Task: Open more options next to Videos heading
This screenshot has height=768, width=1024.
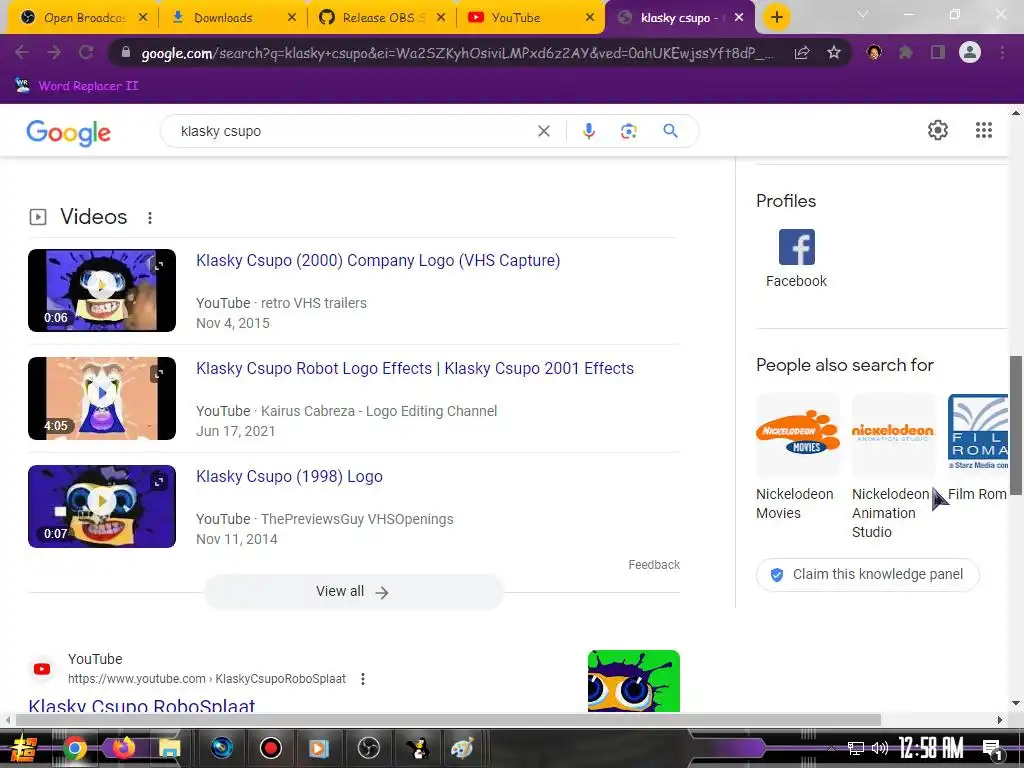Action: point(150,217)
